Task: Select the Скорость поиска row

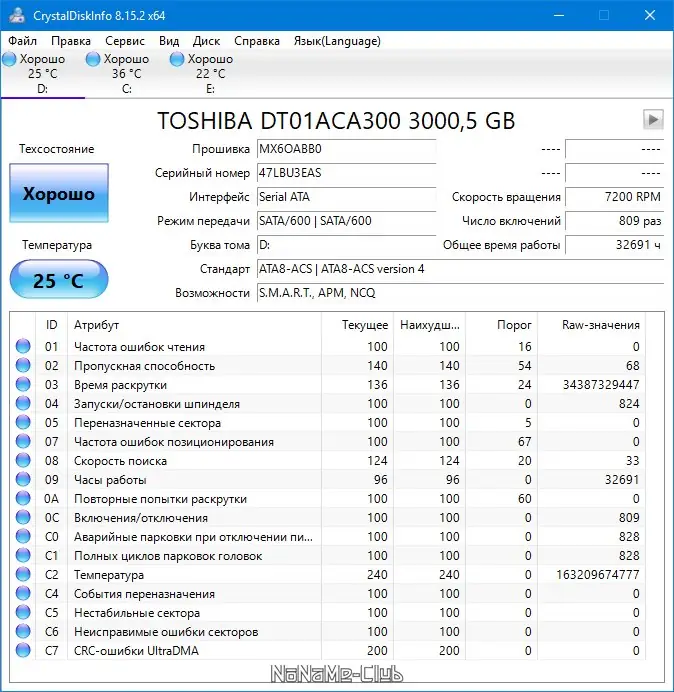Action: coord(328,460)
